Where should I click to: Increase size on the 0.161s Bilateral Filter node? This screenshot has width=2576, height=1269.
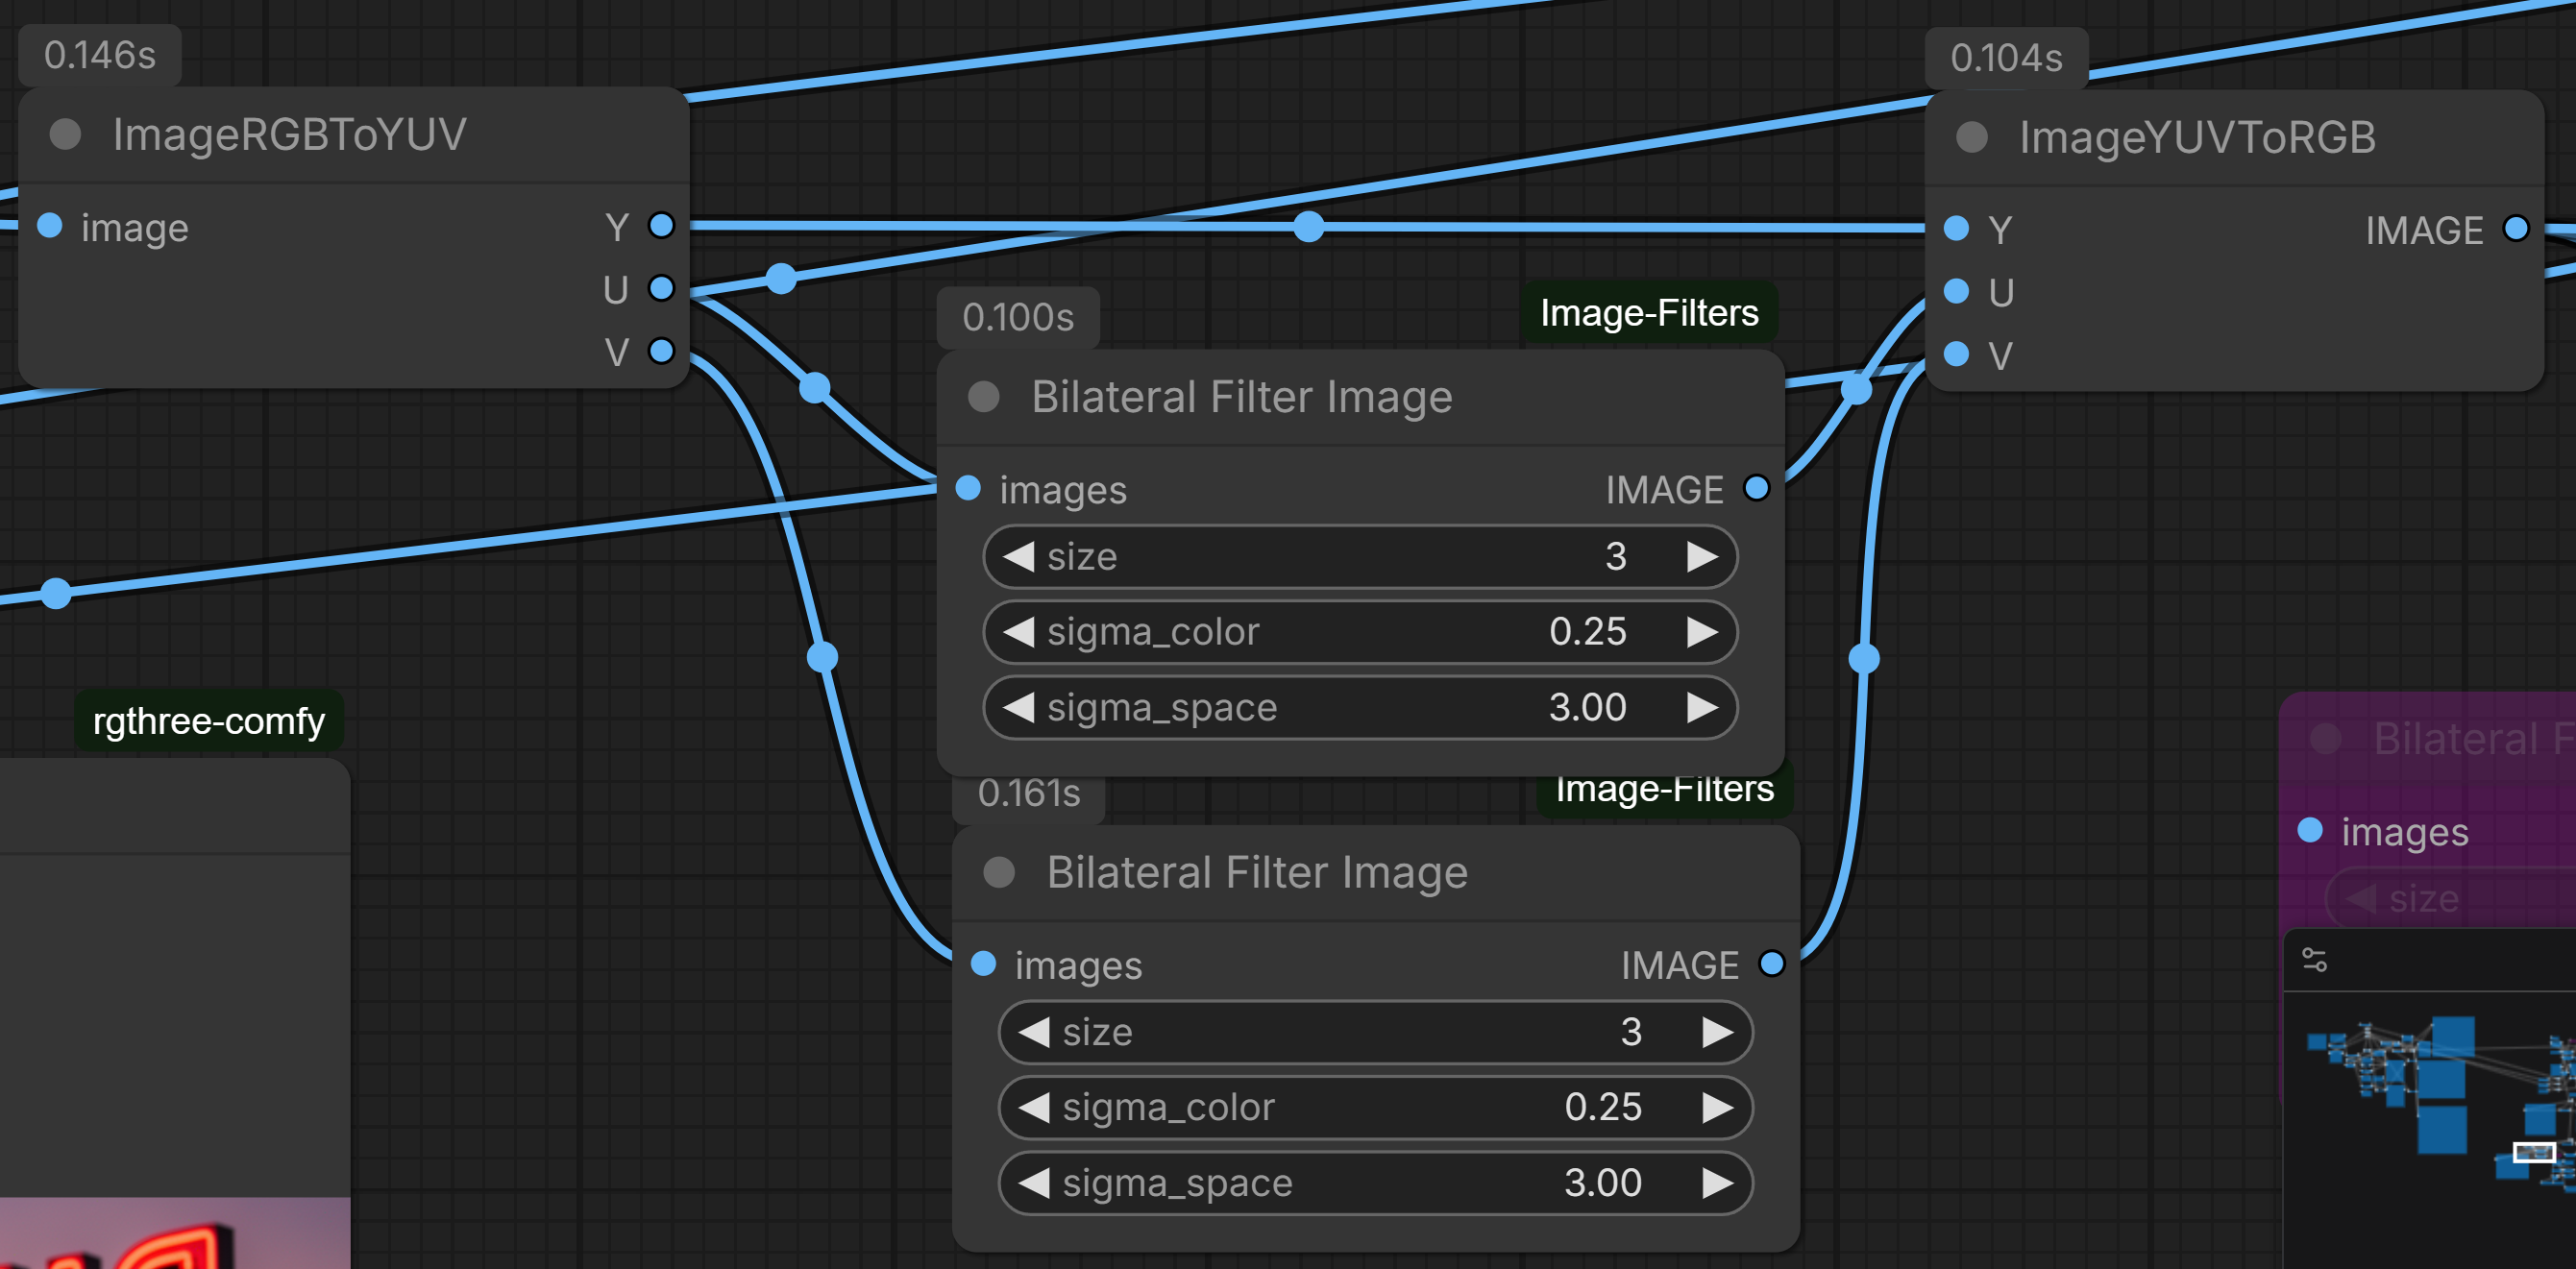[x=1718, y=1031]
